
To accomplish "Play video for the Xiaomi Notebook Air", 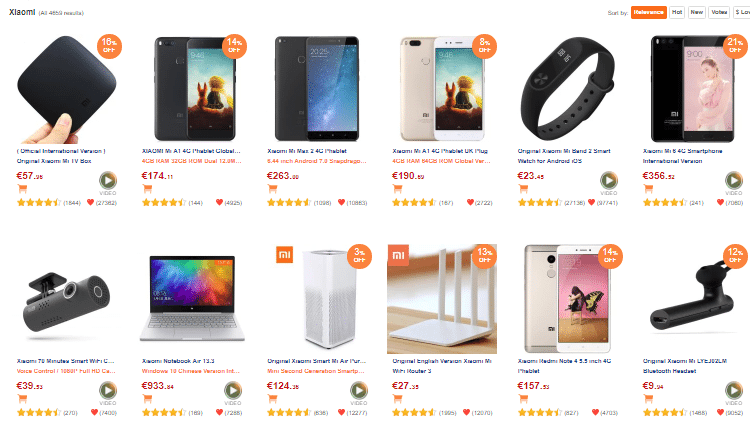I will pyautogui.click(x=233, y=391).
